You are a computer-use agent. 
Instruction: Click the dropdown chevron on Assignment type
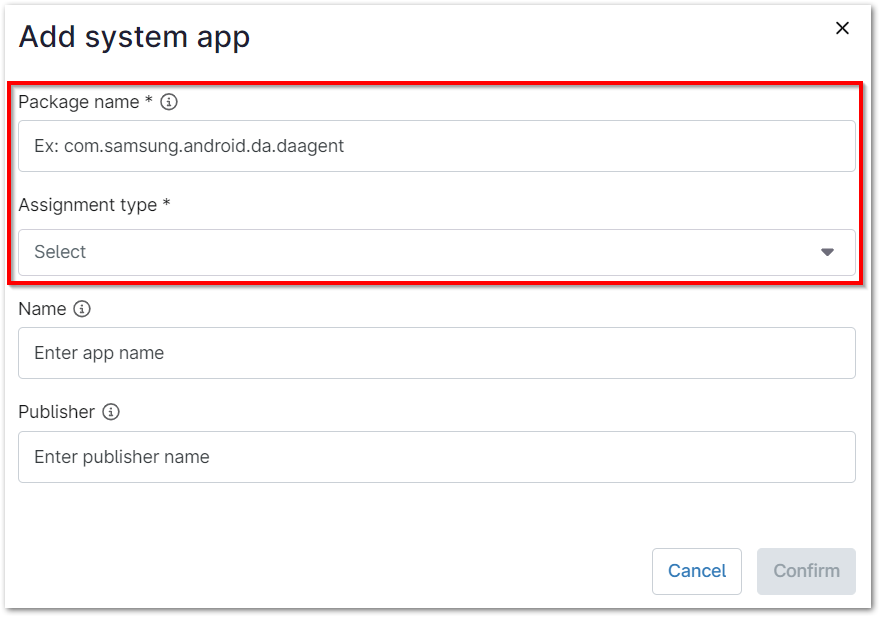point(827,253)
